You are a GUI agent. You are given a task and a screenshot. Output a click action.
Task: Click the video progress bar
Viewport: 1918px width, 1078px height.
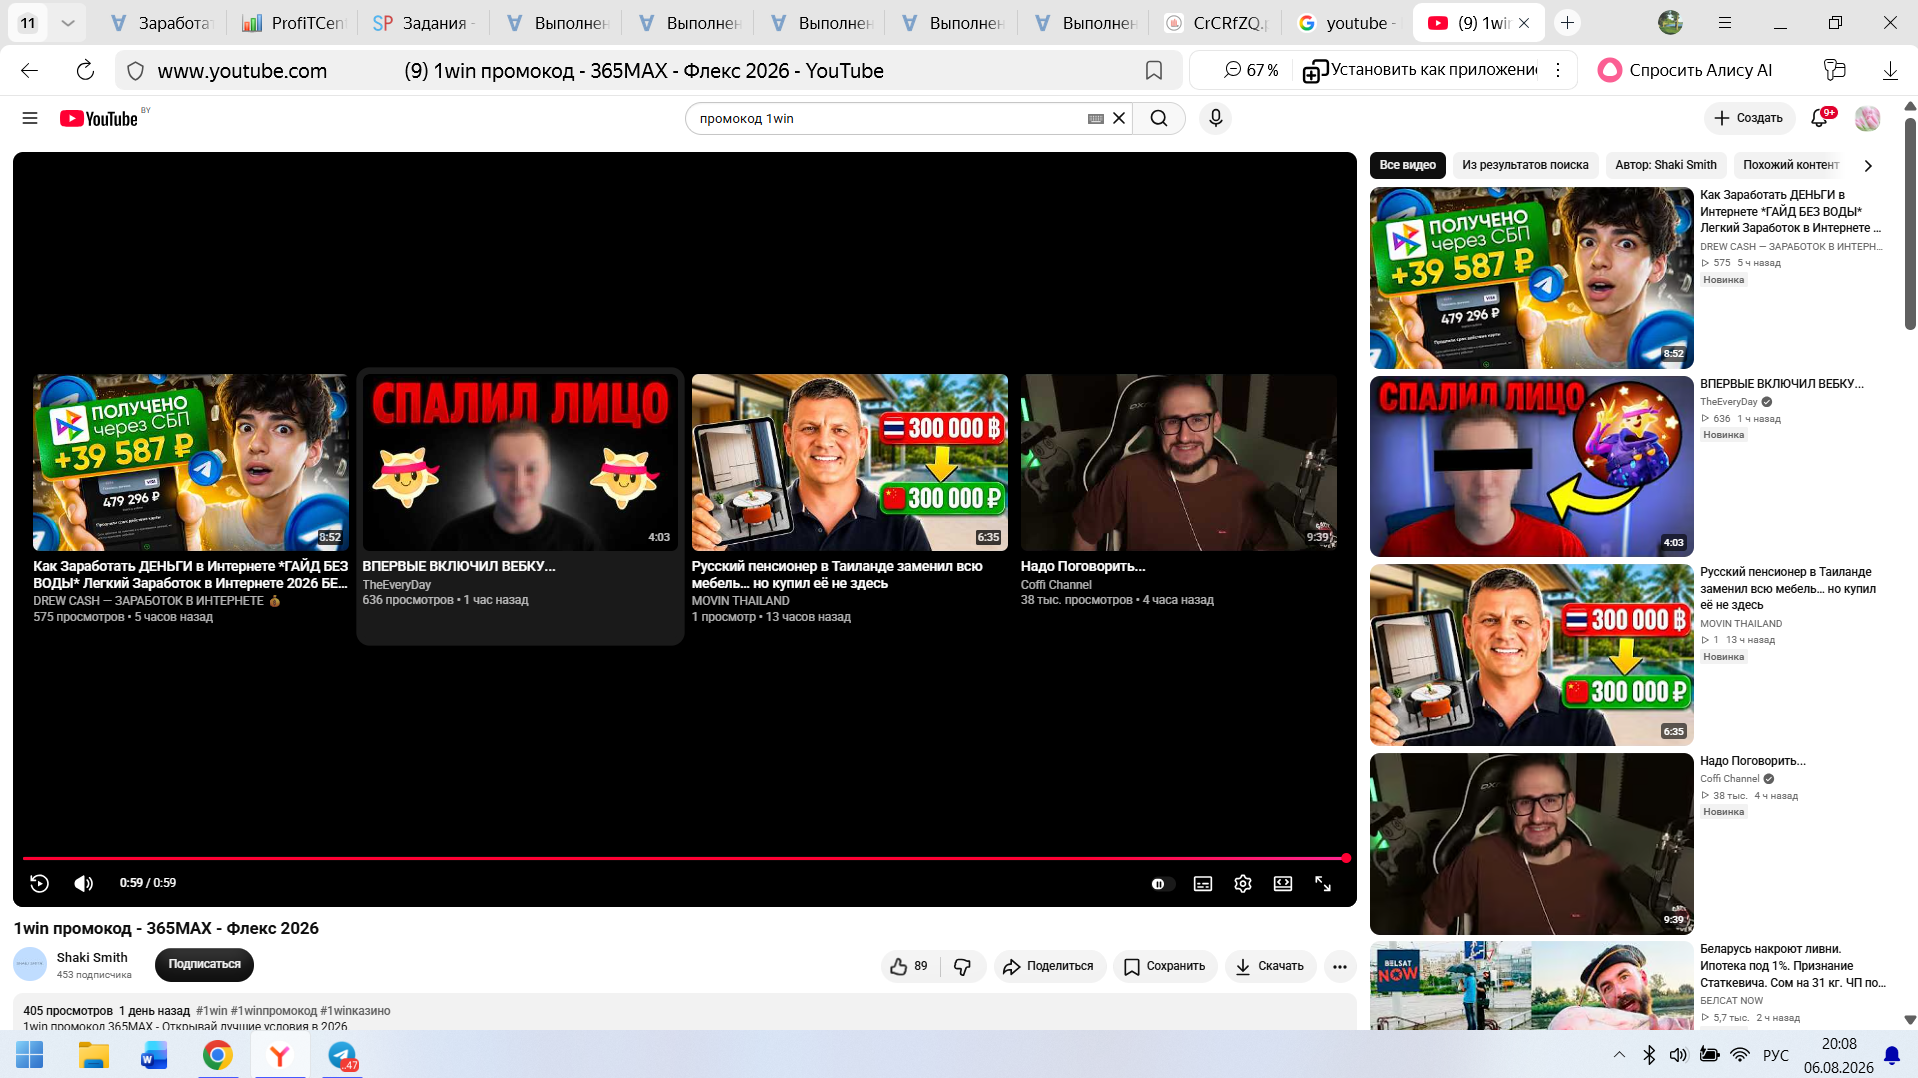[x=685, y=858]
